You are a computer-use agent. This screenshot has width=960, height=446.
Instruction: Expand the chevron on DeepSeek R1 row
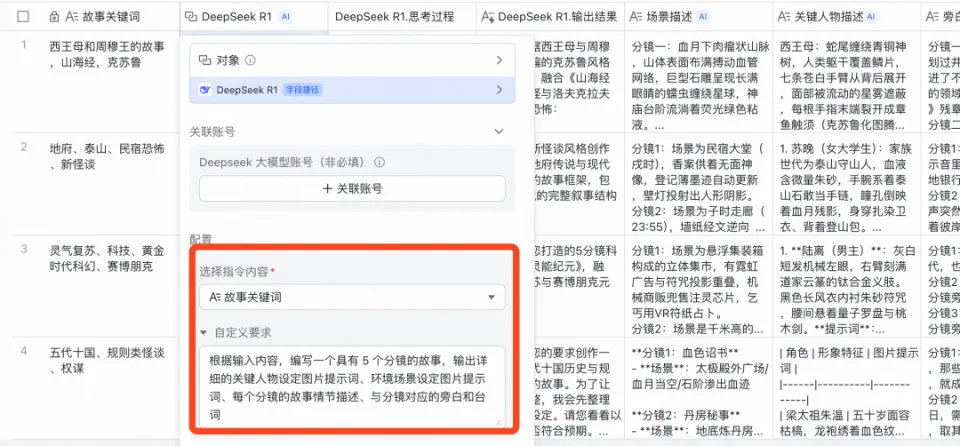pyautogui.click(x=499, y=90)
